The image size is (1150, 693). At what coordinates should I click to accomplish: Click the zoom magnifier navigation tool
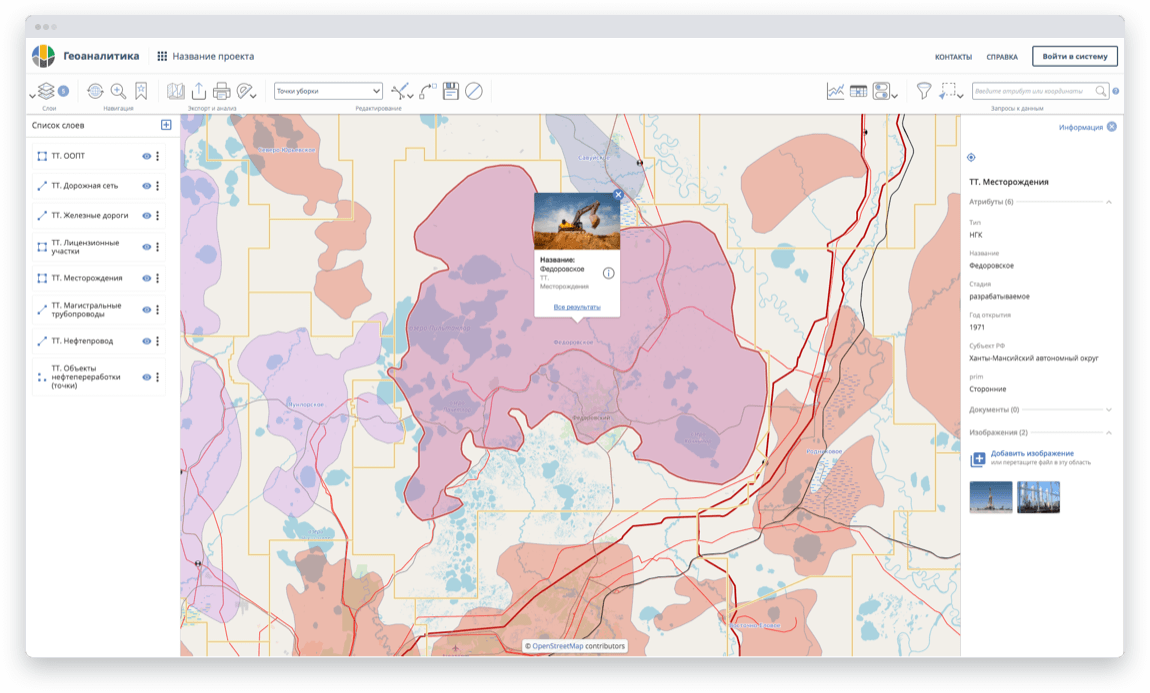coord(118,91)
